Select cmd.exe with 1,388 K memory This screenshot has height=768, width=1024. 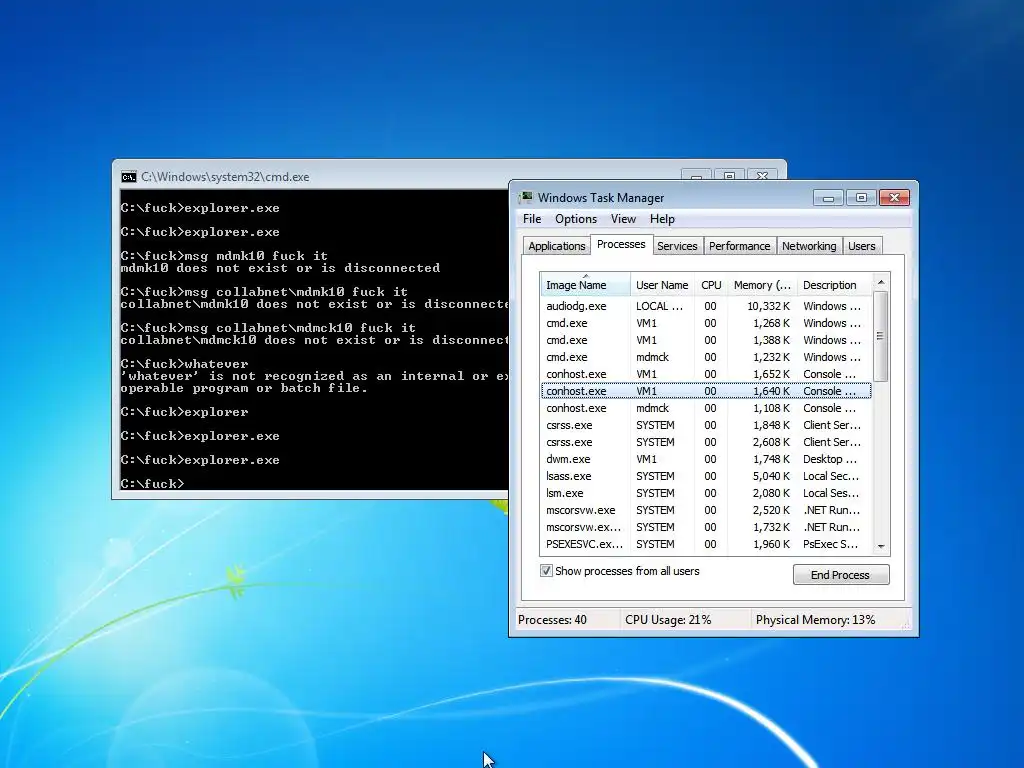[706, 340]
